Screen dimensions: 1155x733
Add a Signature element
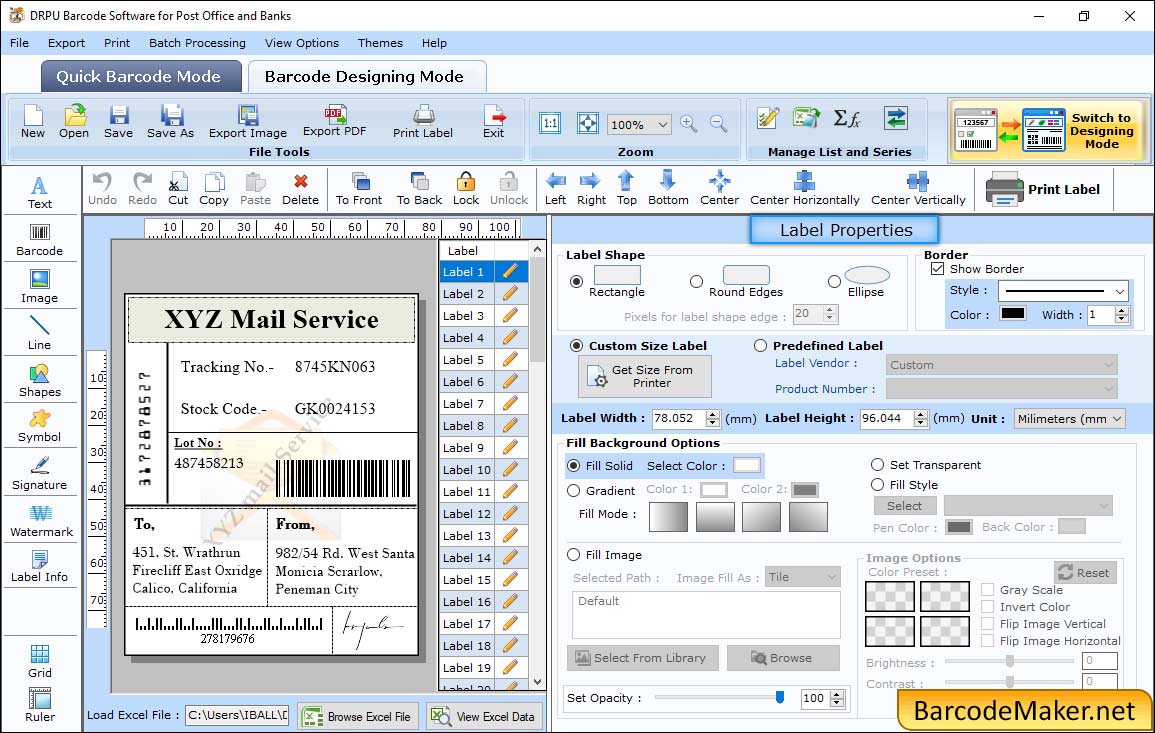click(40, 474)
